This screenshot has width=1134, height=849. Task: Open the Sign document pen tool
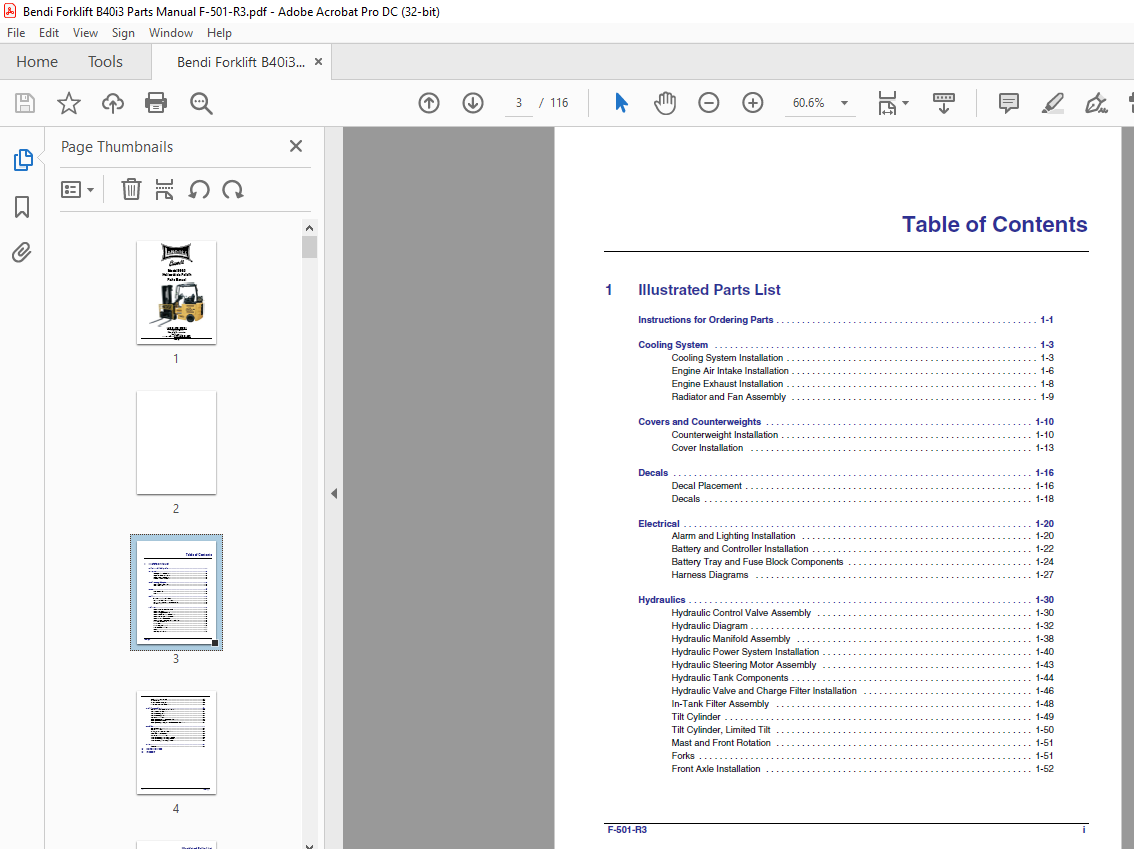coord(1096,103)
